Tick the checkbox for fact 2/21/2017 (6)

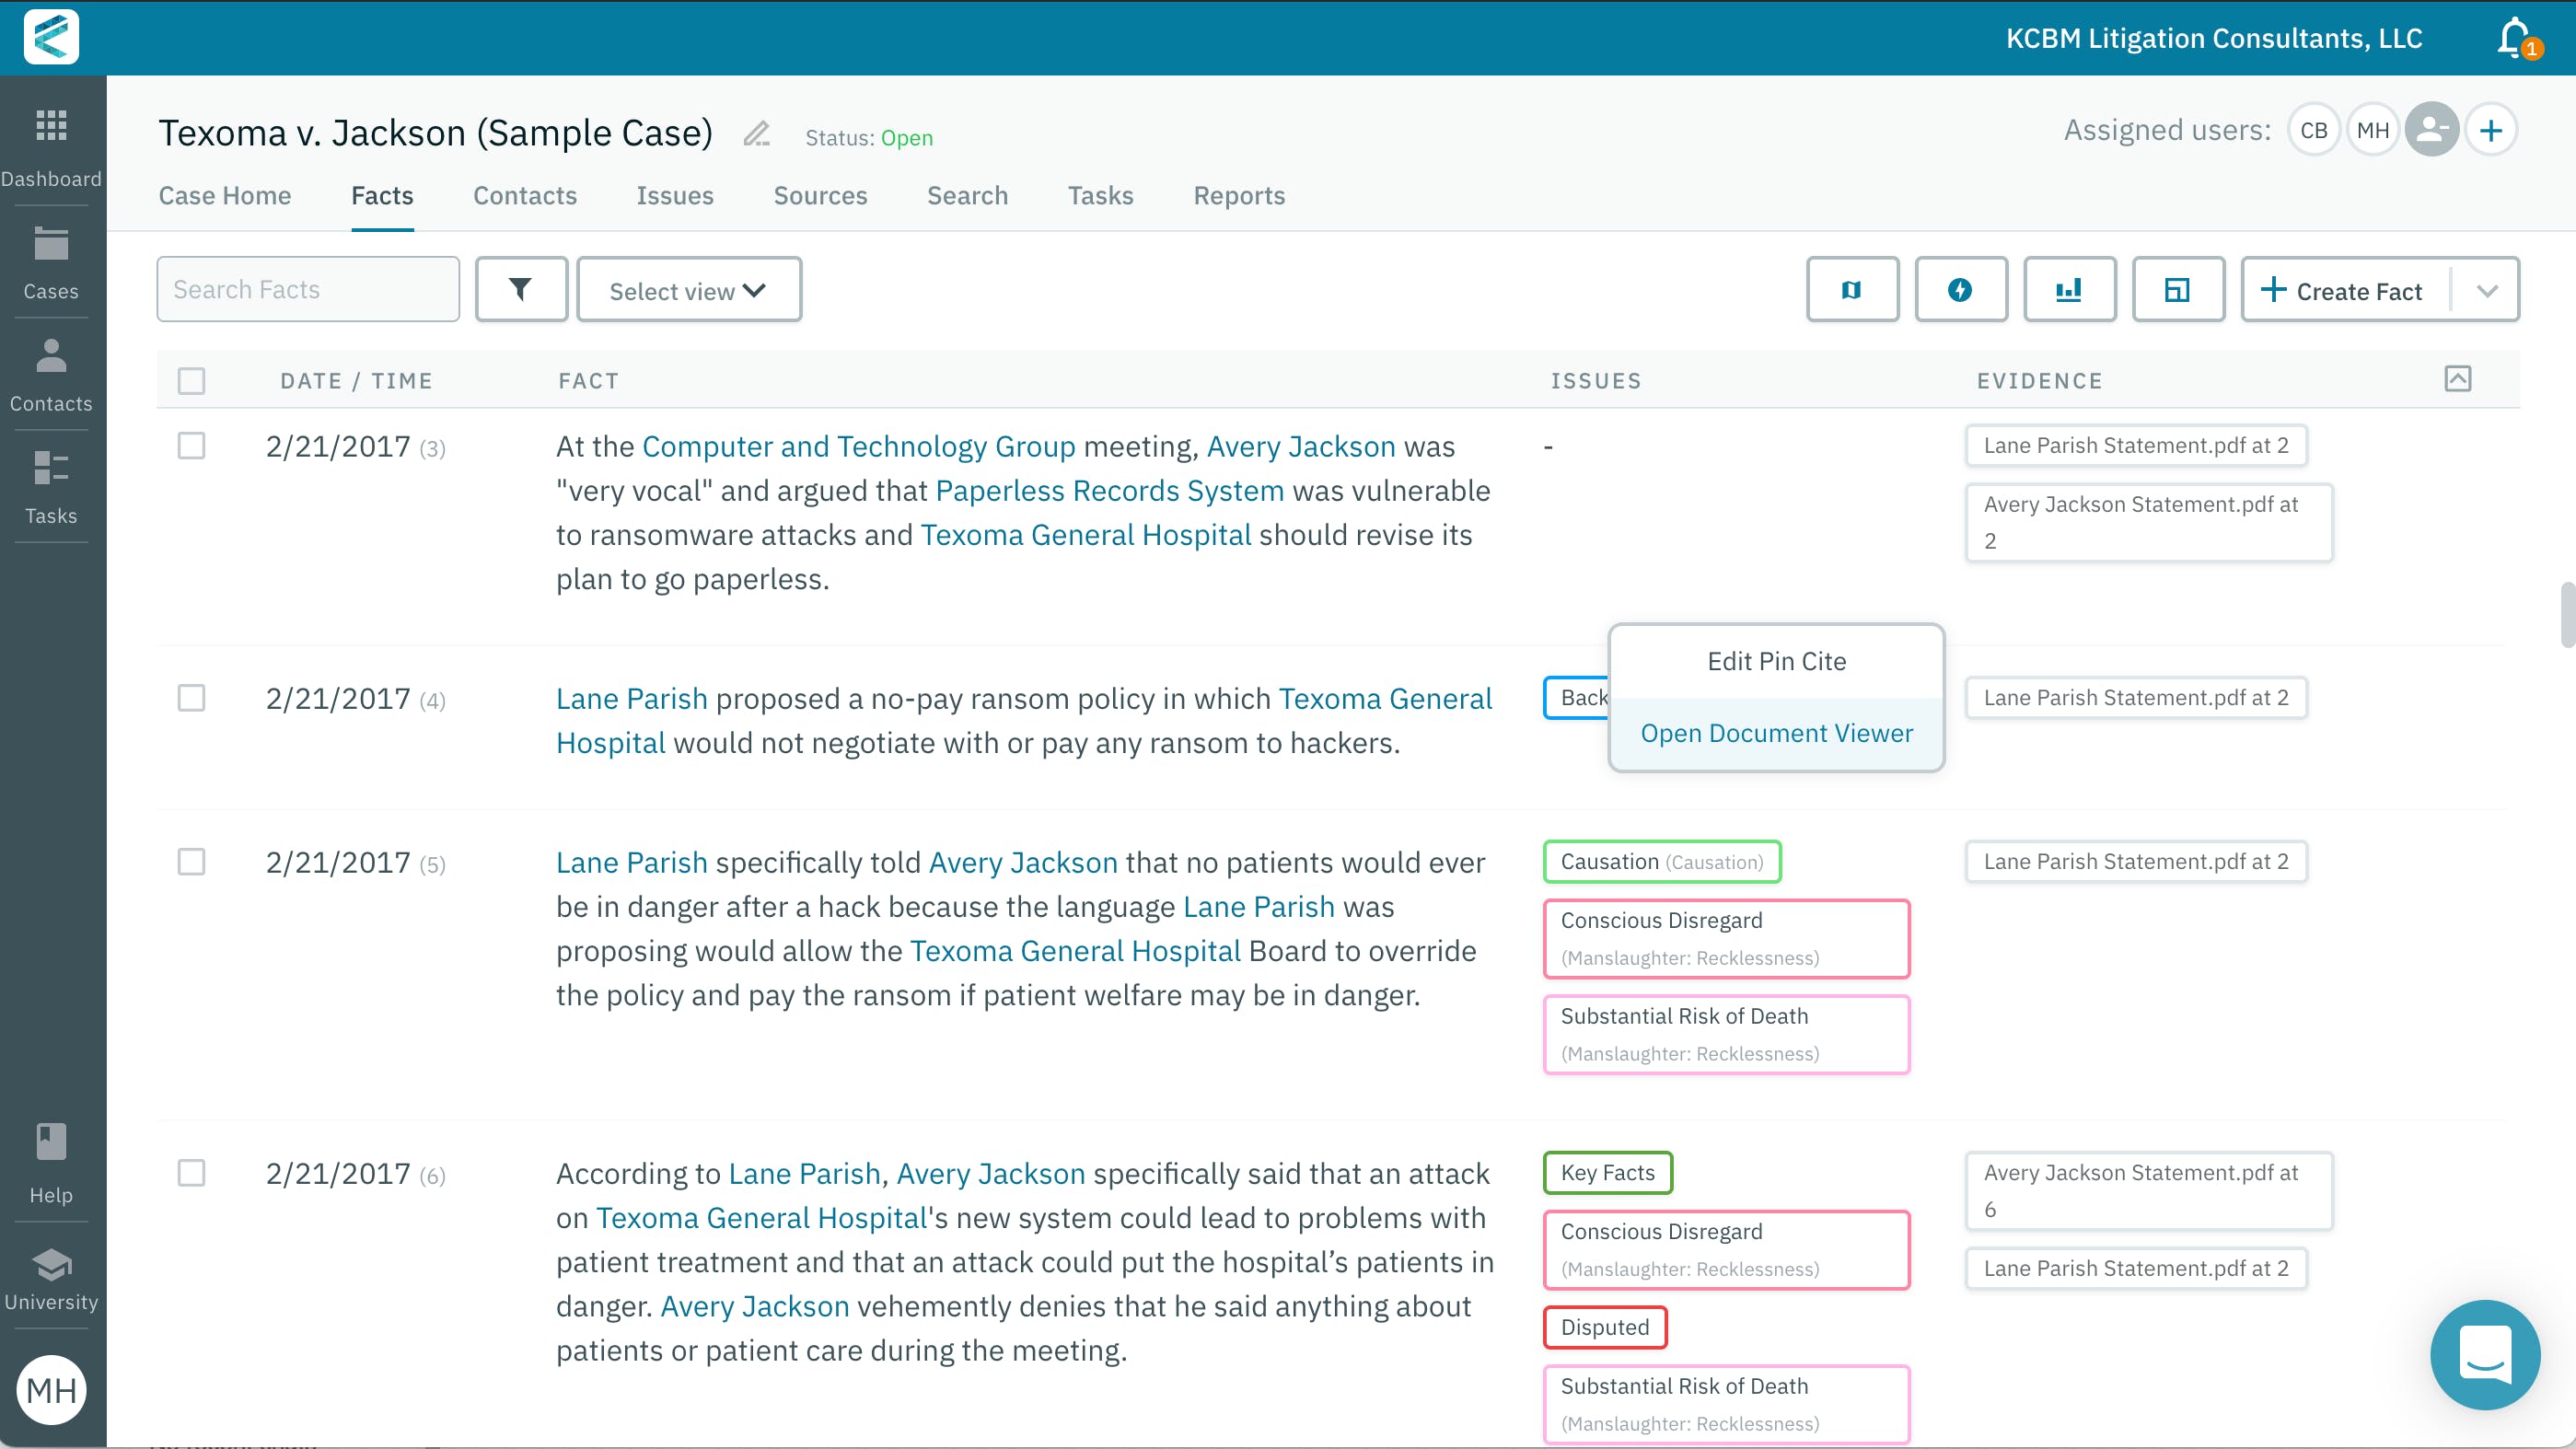[191, 1172]
